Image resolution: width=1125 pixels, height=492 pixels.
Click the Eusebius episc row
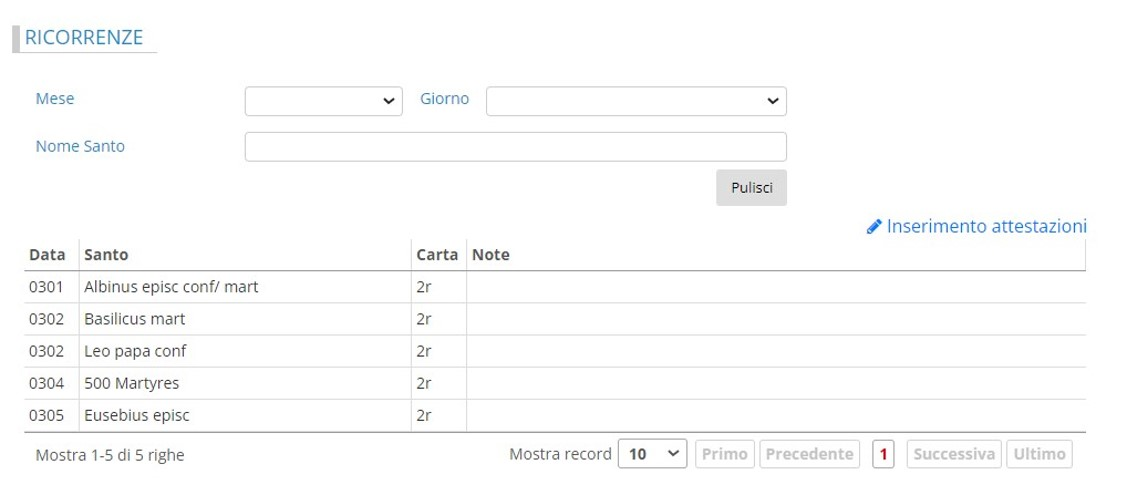(x=137, y=415)
